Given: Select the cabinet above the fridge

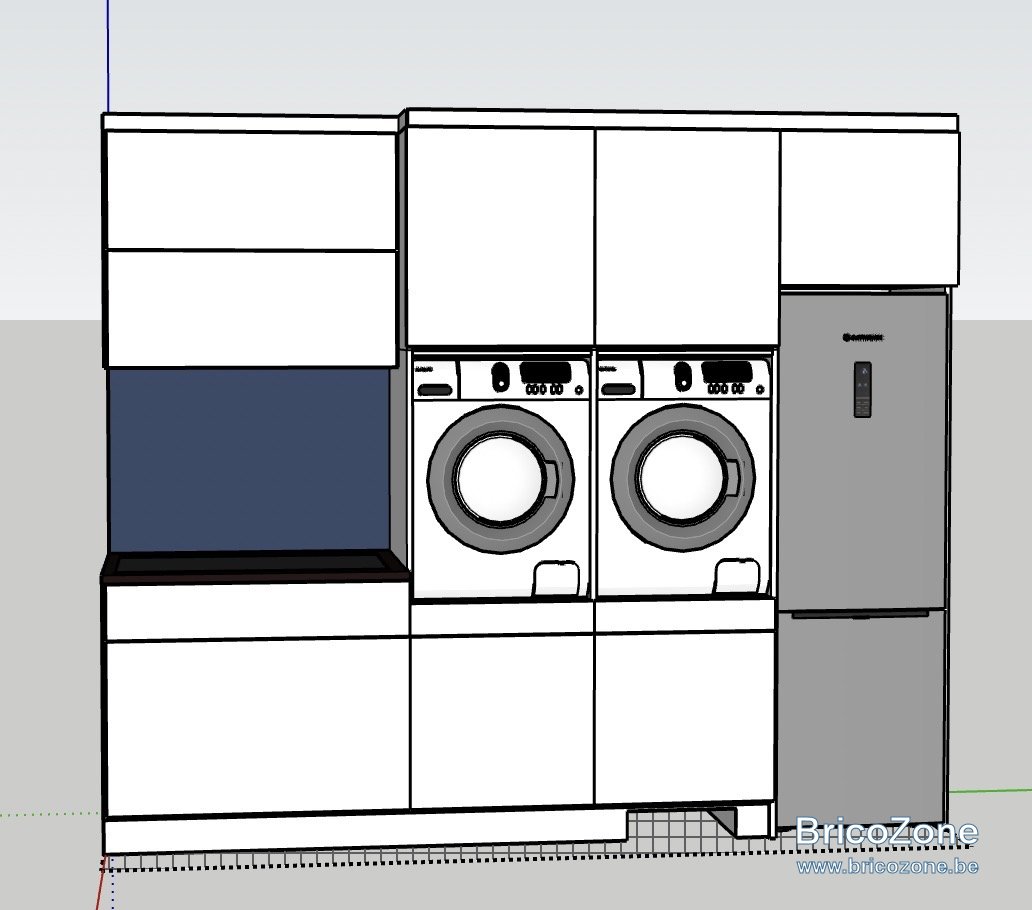Looking at the screenshot, I should click(869, 207).
